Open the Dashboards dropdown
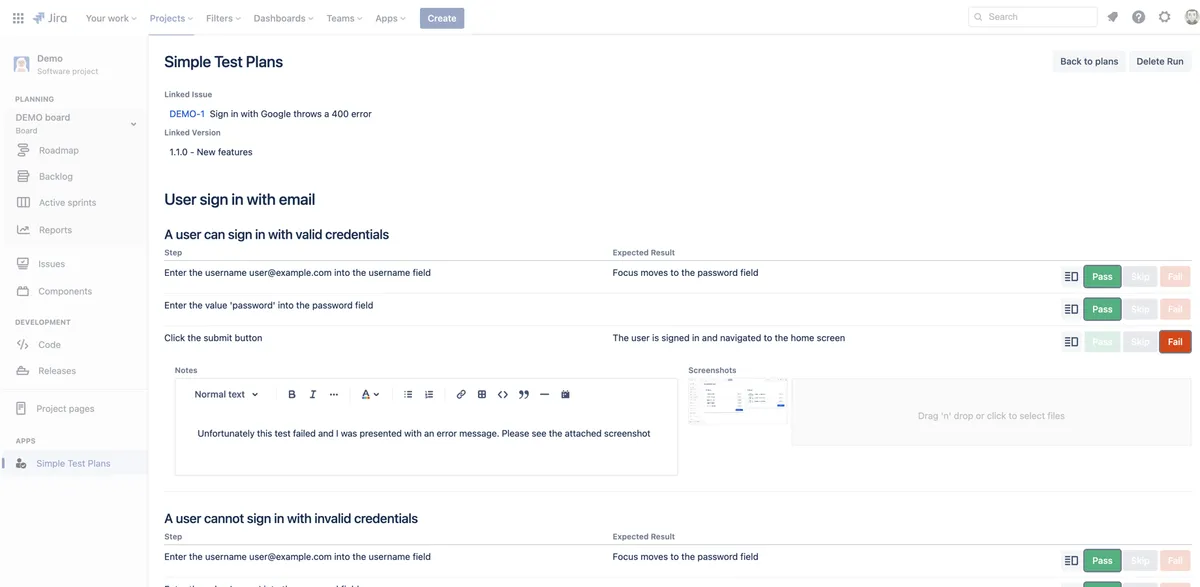Screen dimensions: 1200x587 pyautogui.click(x=283, y=18)
